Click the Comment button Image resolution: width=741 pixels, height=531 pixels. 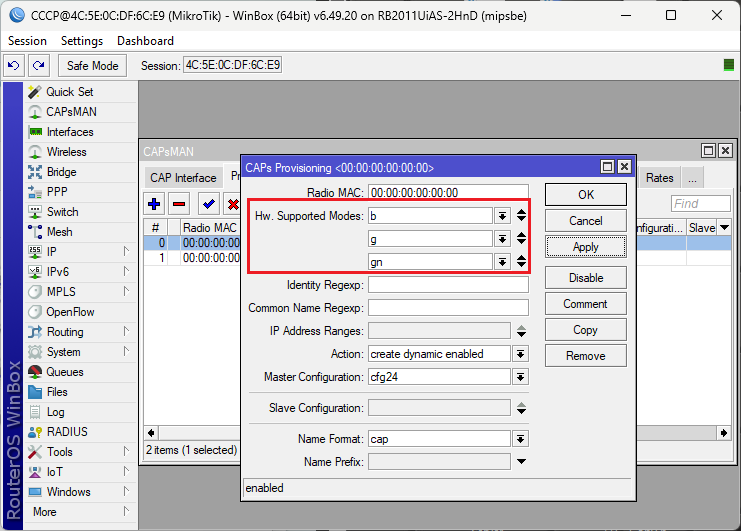pos(586,304)
